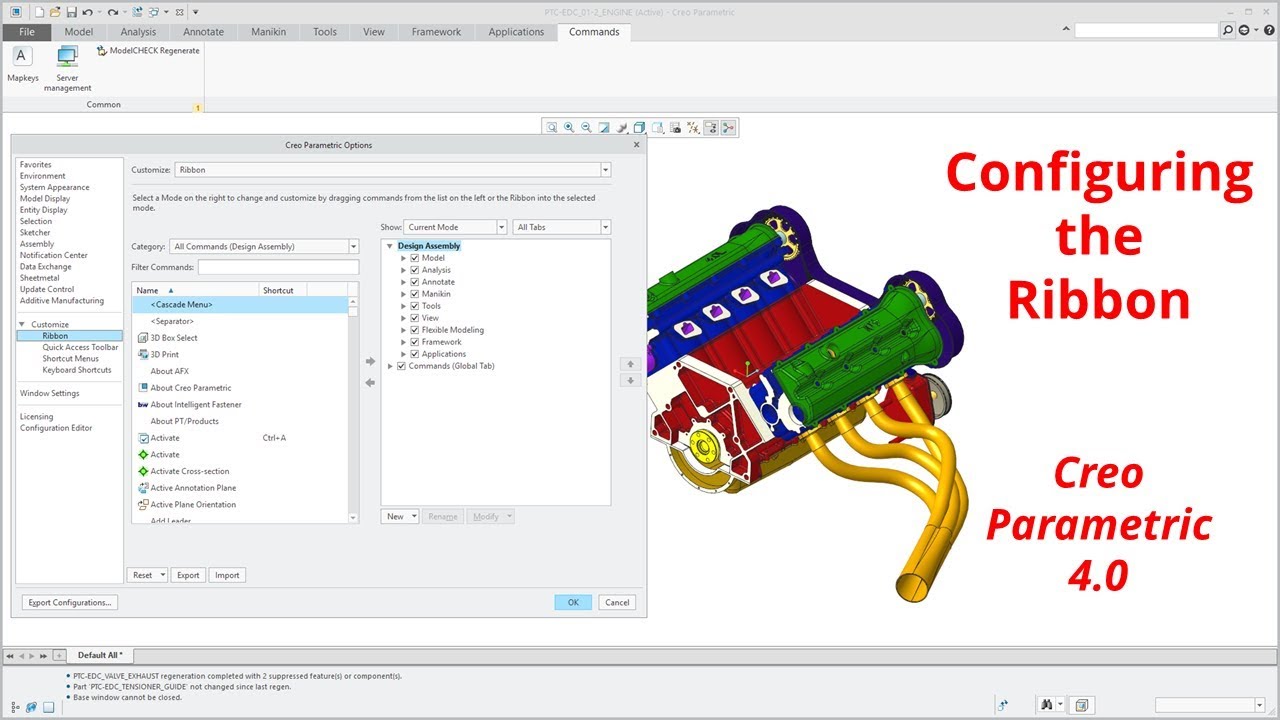Click the add-command right arrow between lists

tap(370, 362)
